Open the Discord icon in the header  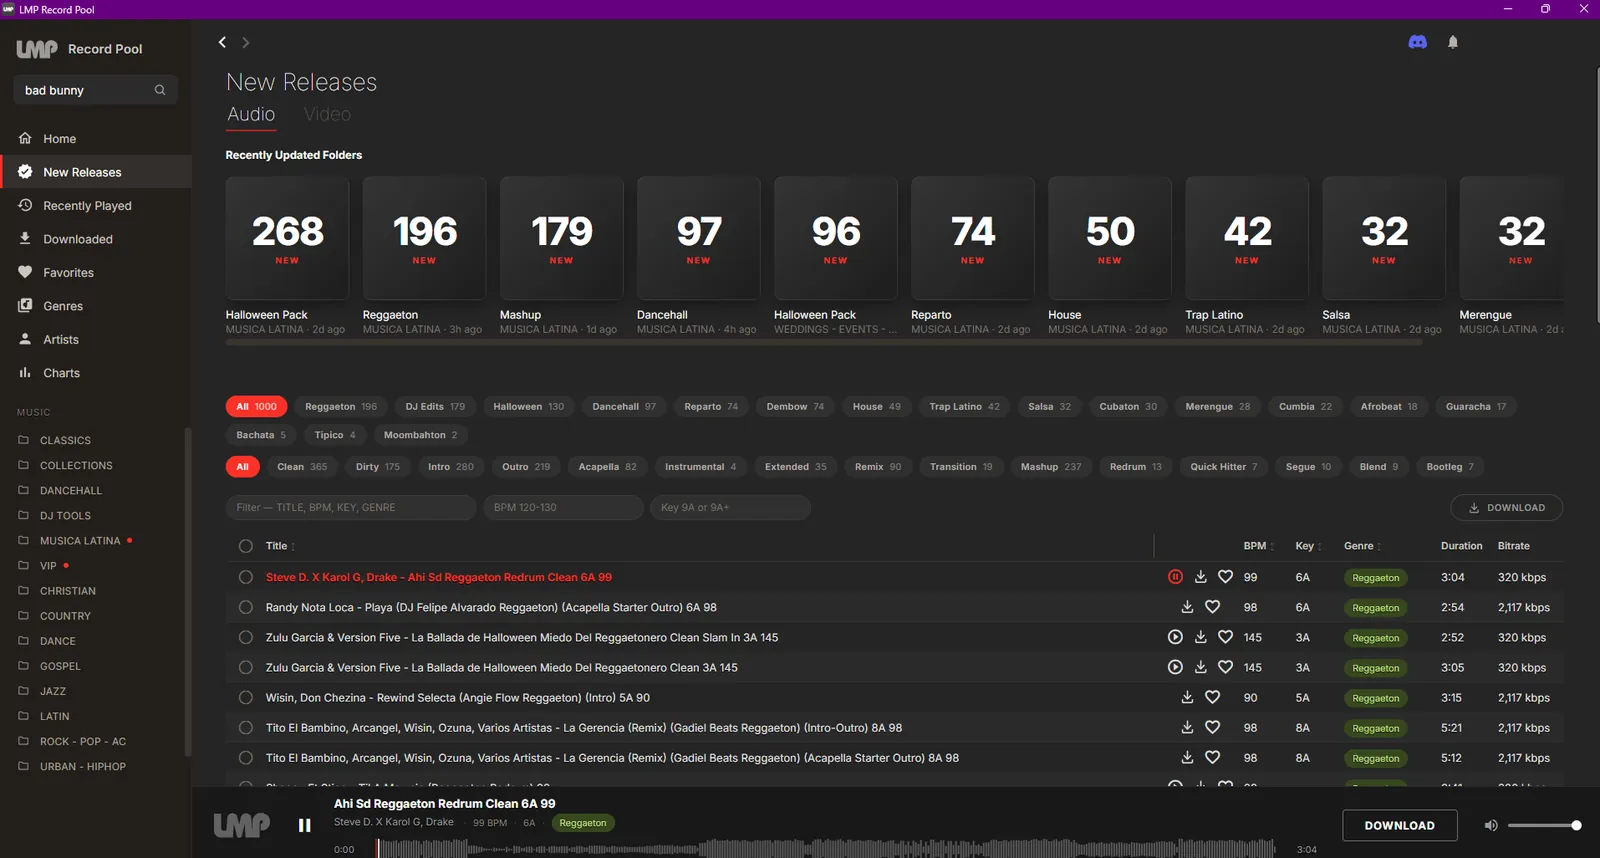pyautogui.click(x=1417, y=42)
